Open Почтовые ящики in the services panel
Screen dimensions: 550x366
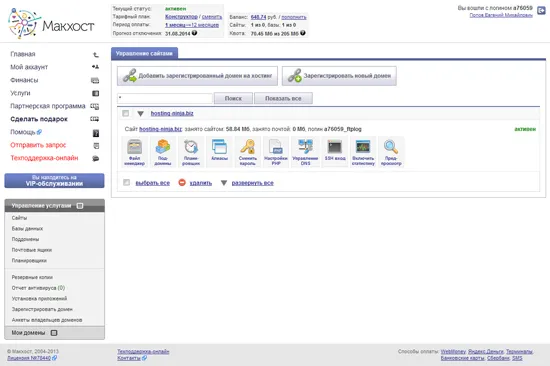(32, 250)
